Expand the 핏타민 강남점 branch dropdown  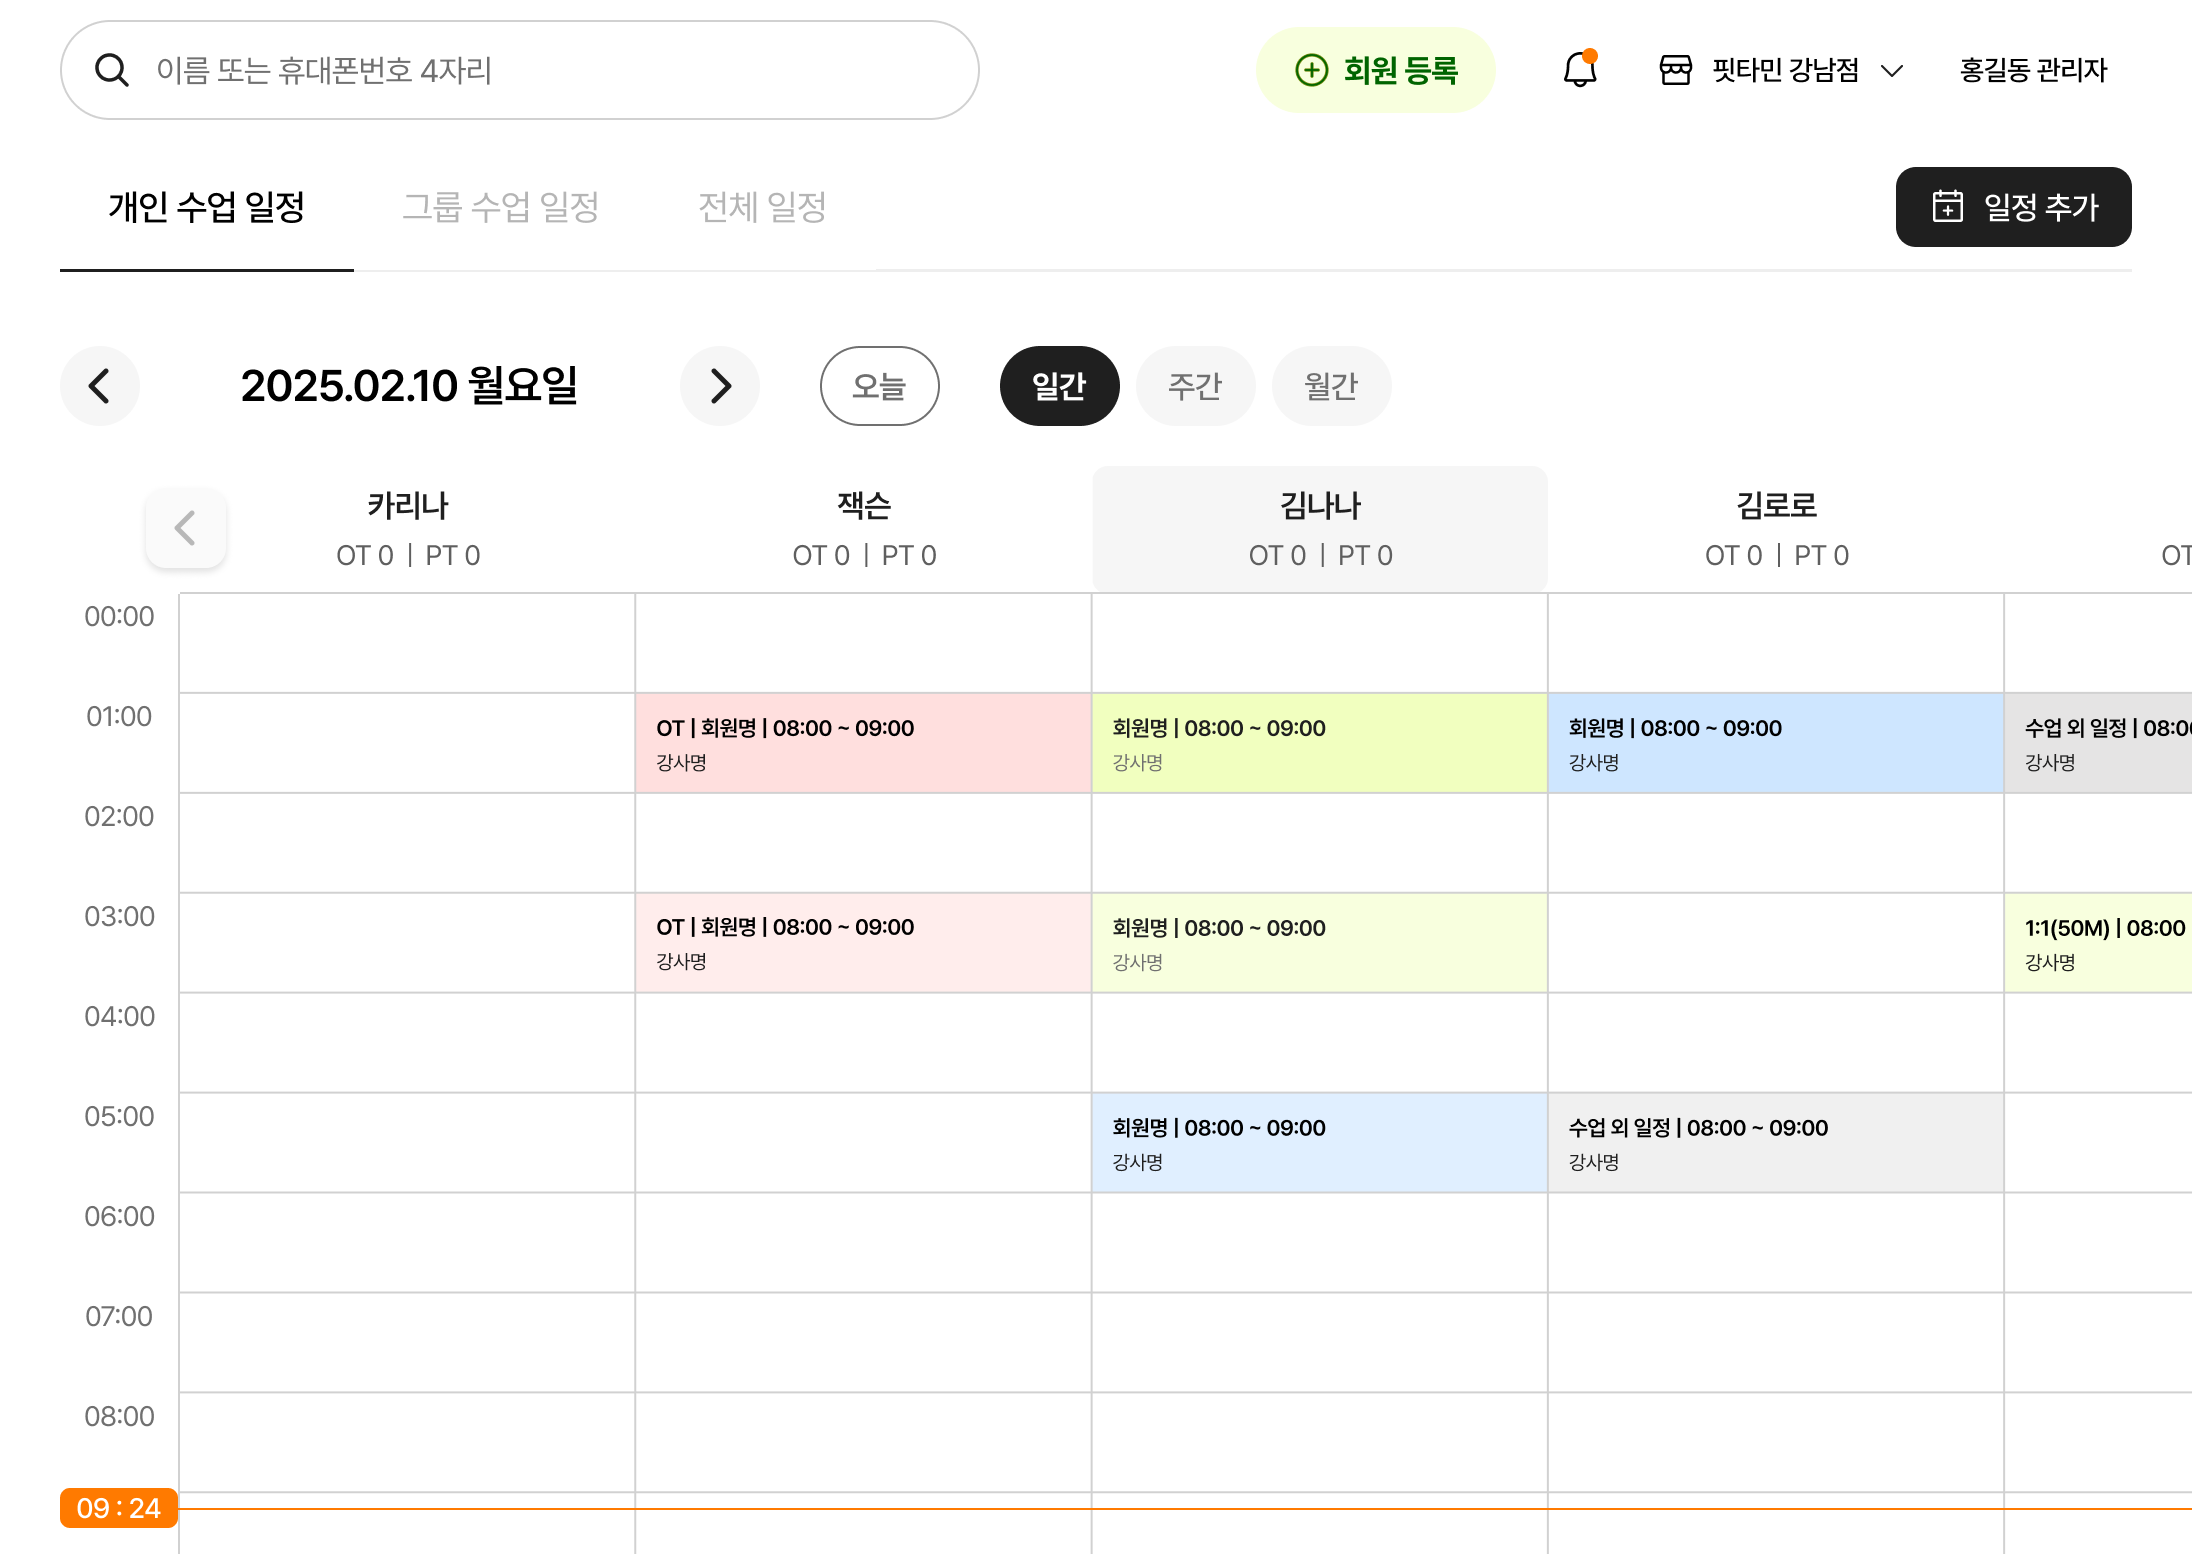(x=1891, y=70)
